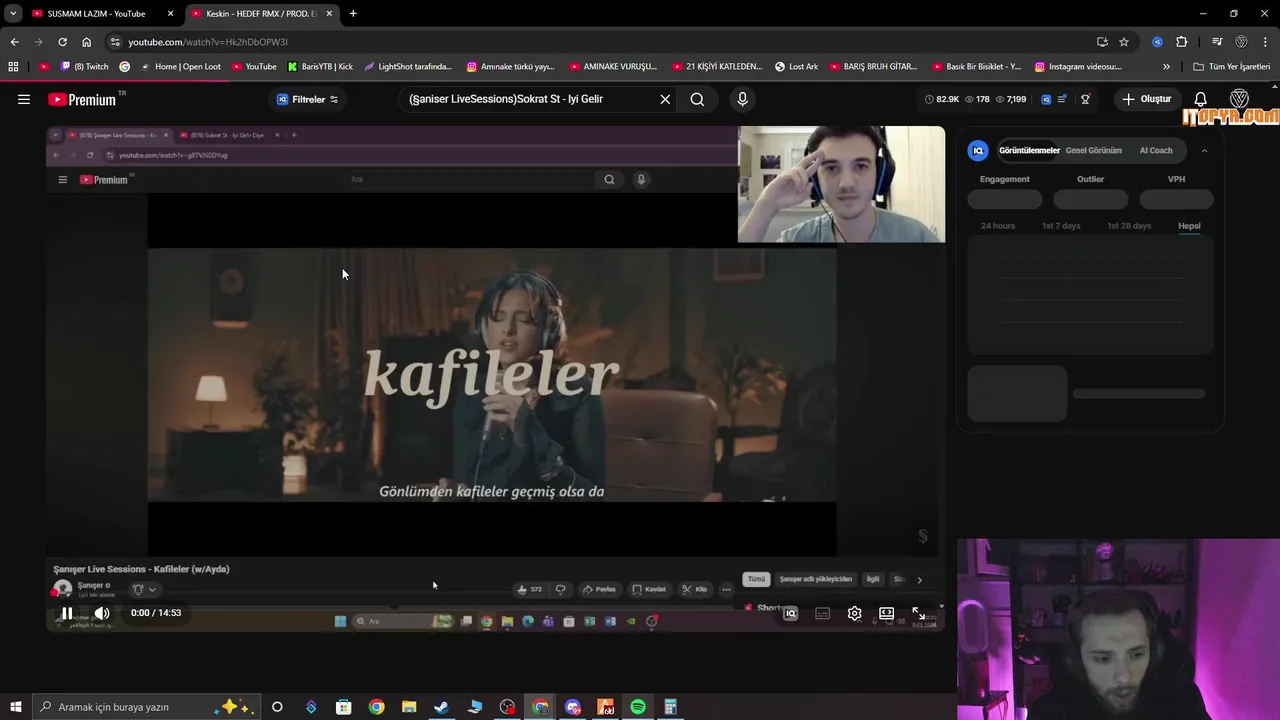Bookmark this page with the star icon
The width and height of the screenshot is (1280, 720).
1124,42
